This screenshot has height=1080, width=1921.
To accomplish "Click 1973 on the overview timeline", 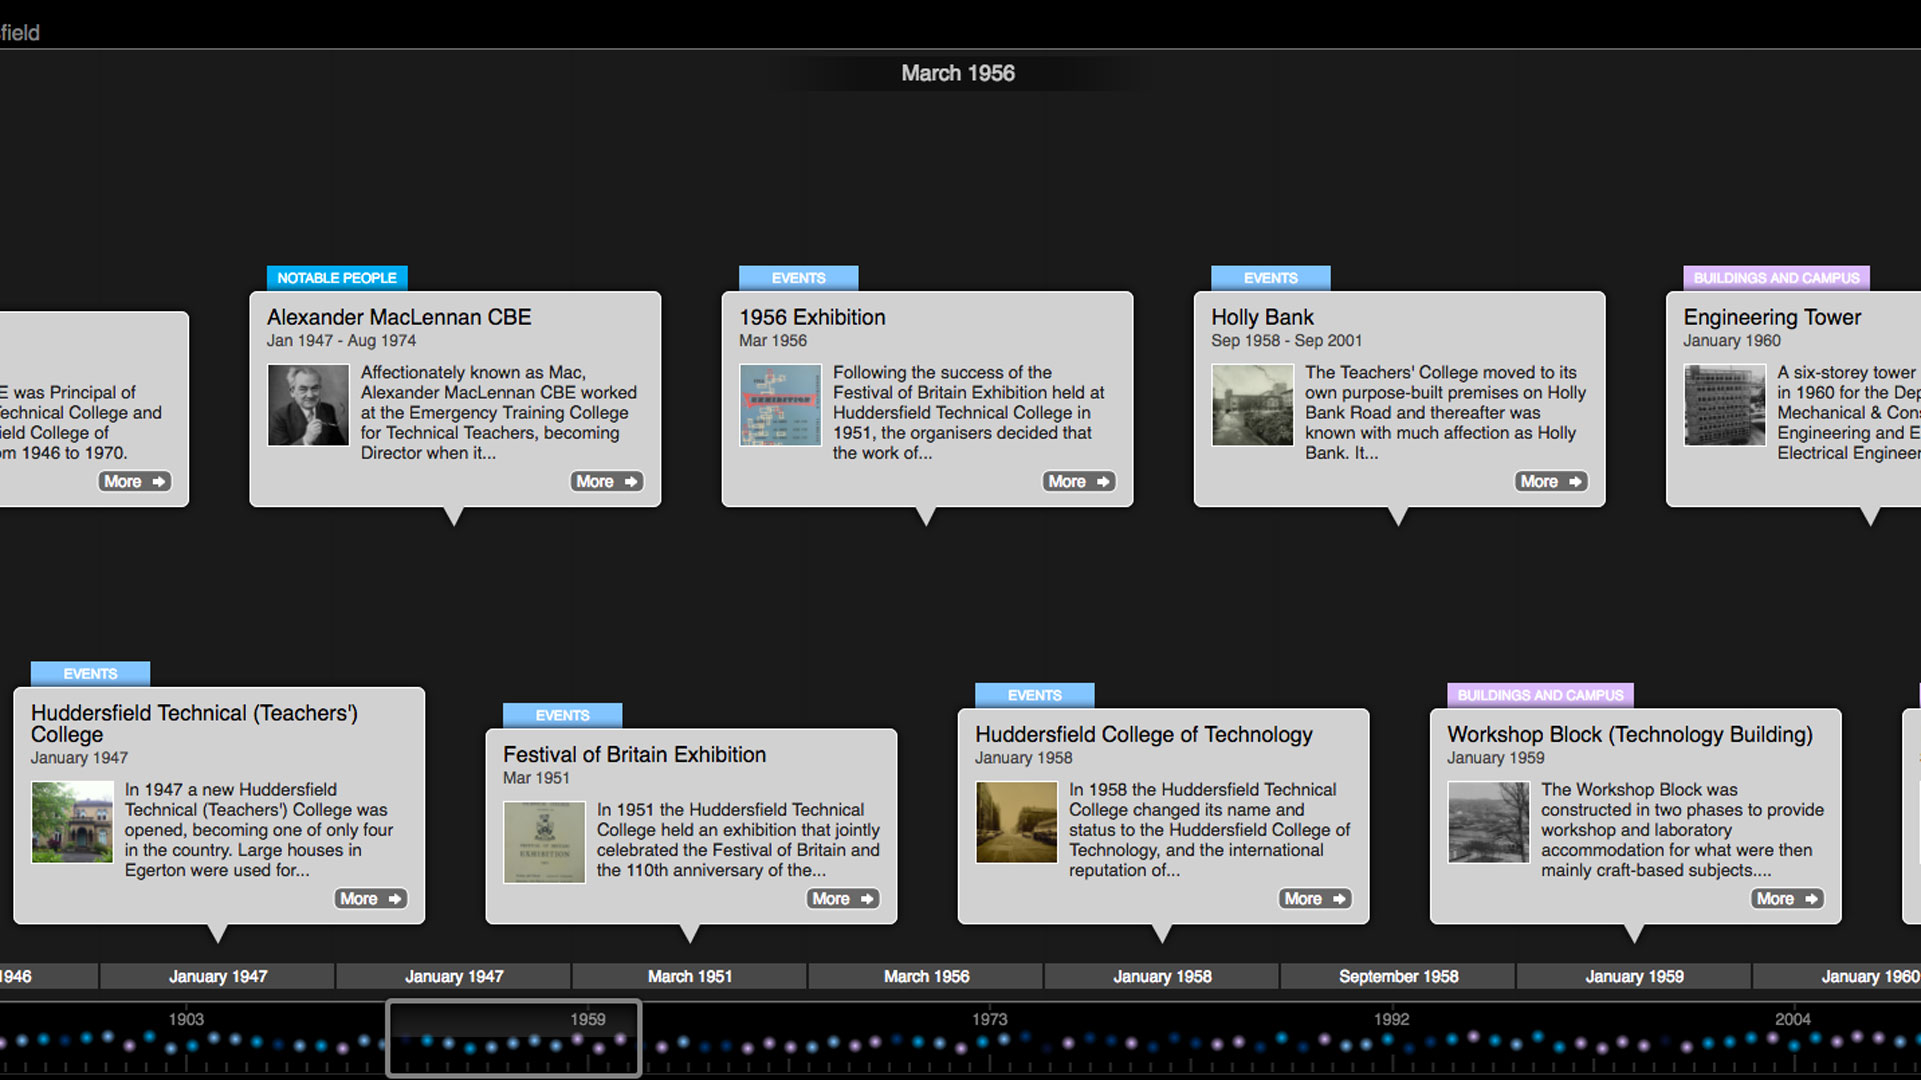I will 989,1019.
